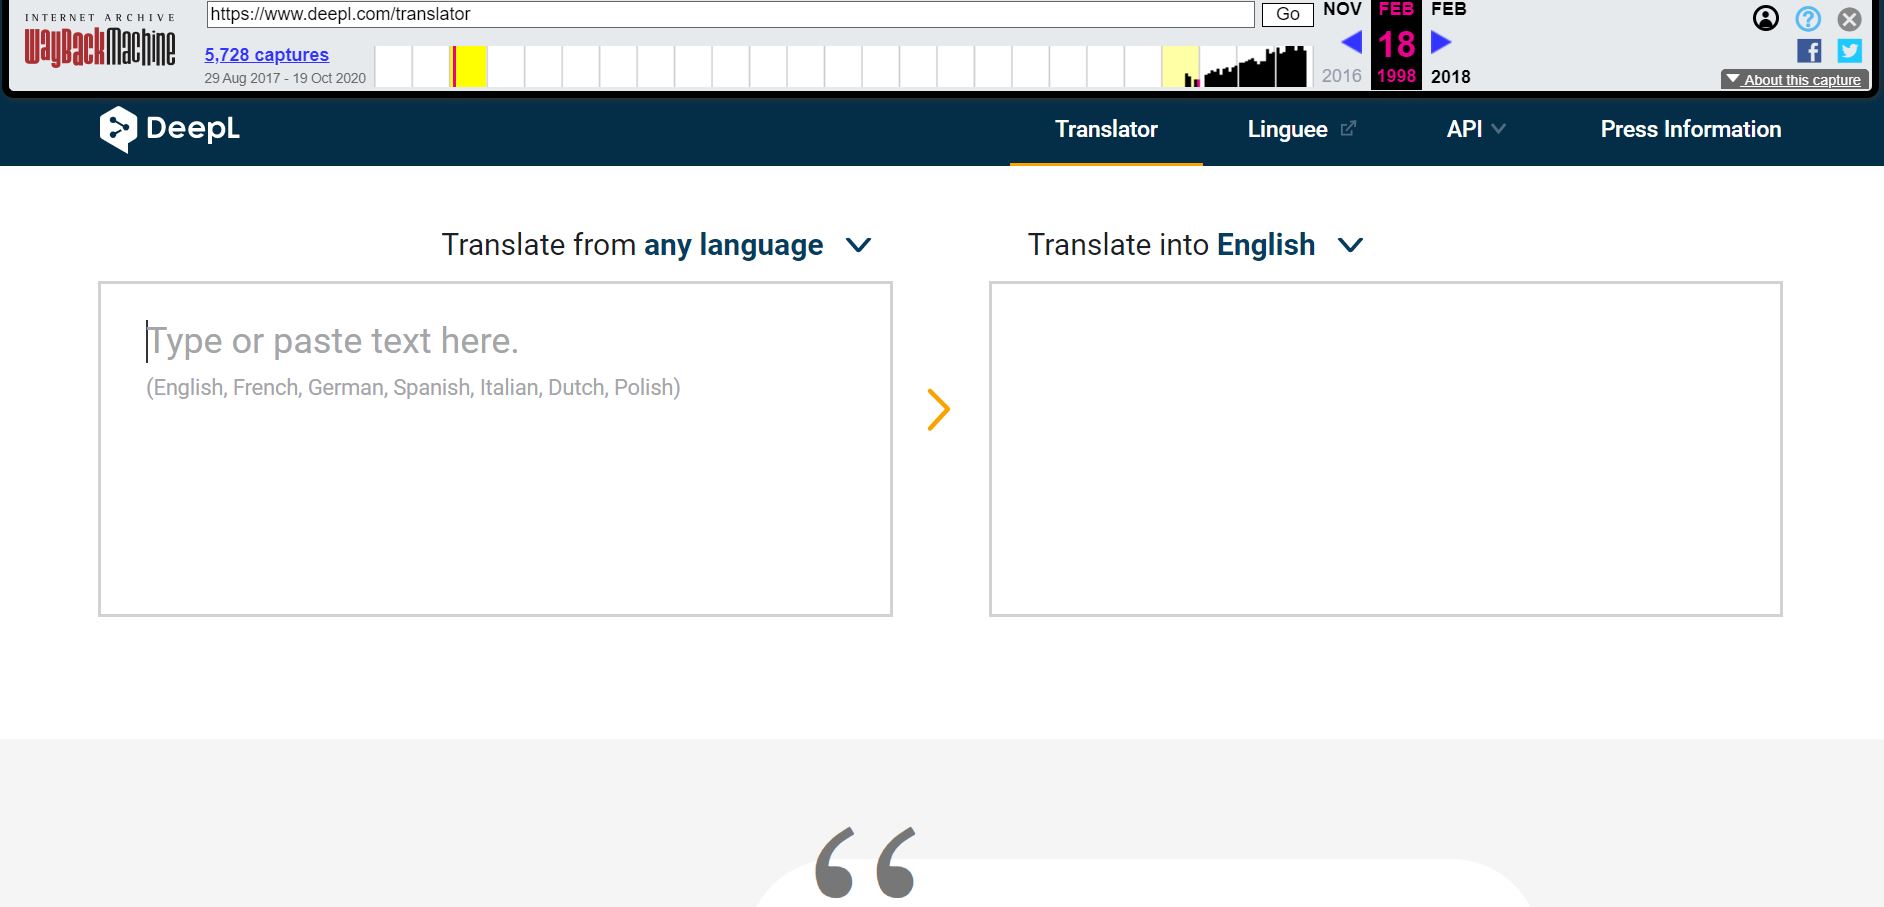Click the DeepL logo icon
1884x907 pixels.
pyautogui.click(x=118, y=129)
